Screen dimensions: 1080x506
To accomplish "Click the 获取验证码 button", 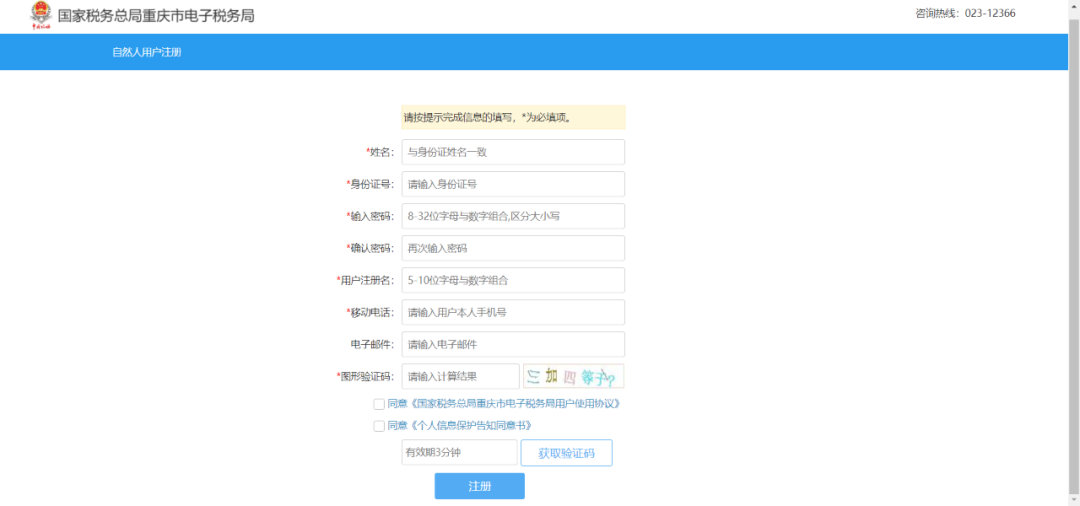I will [x=566, y=453].
